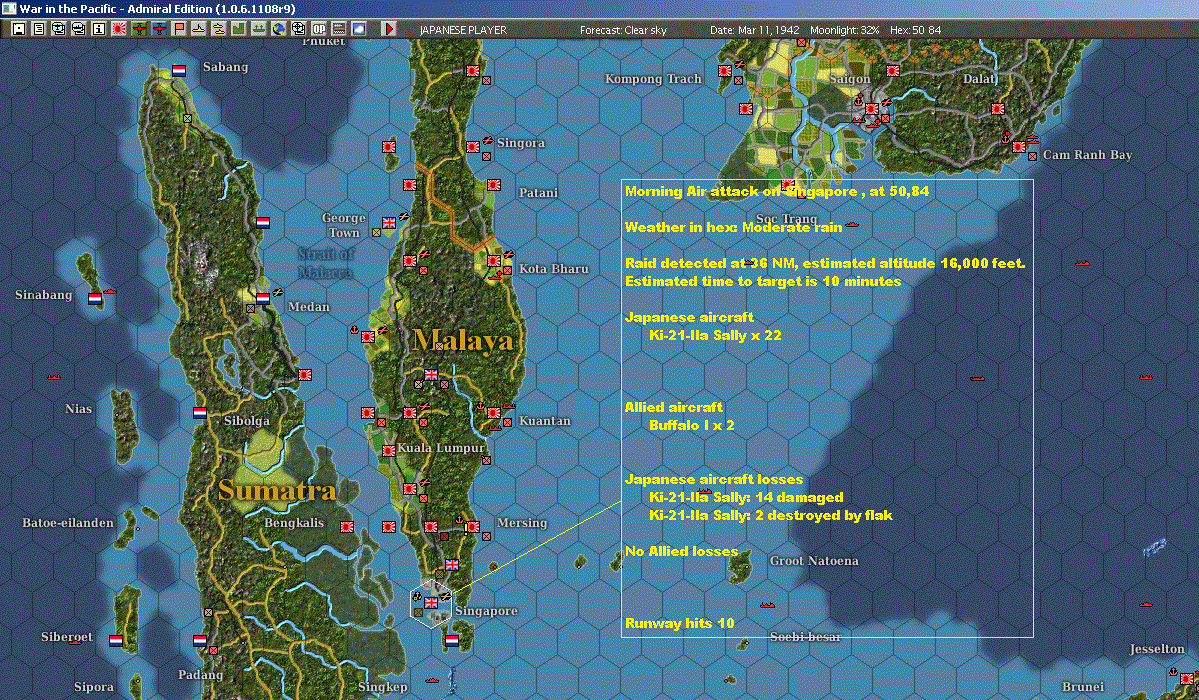Screen dimensions: 1199x700
Task: Click the 'Runway hits 10' report line
Action: 680,623
